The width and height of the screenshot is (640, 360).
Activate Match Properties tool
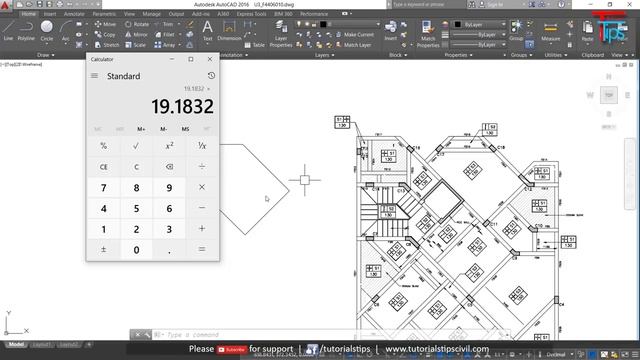tap(428, 33)
